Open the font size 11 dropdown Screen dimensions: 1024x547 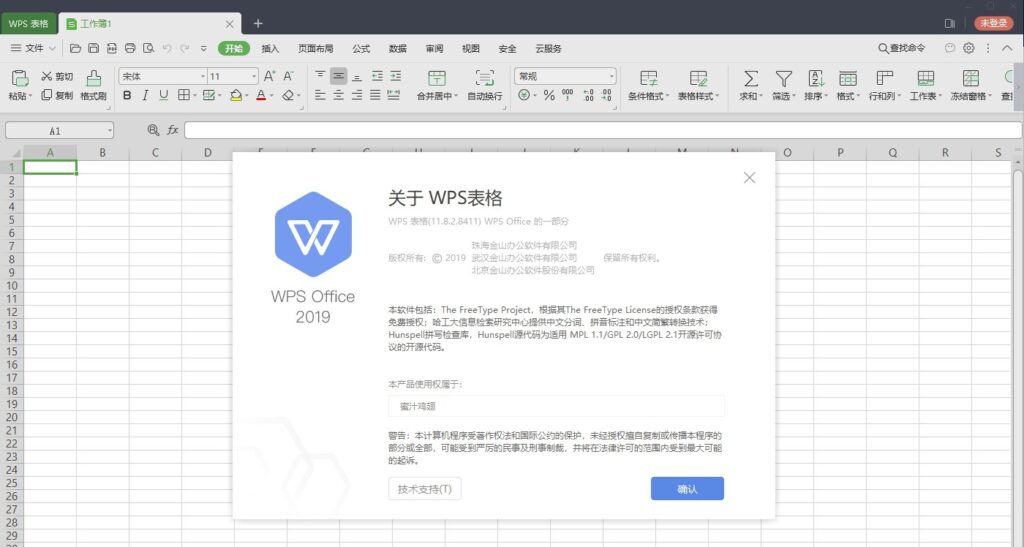[x=254, y=76]
